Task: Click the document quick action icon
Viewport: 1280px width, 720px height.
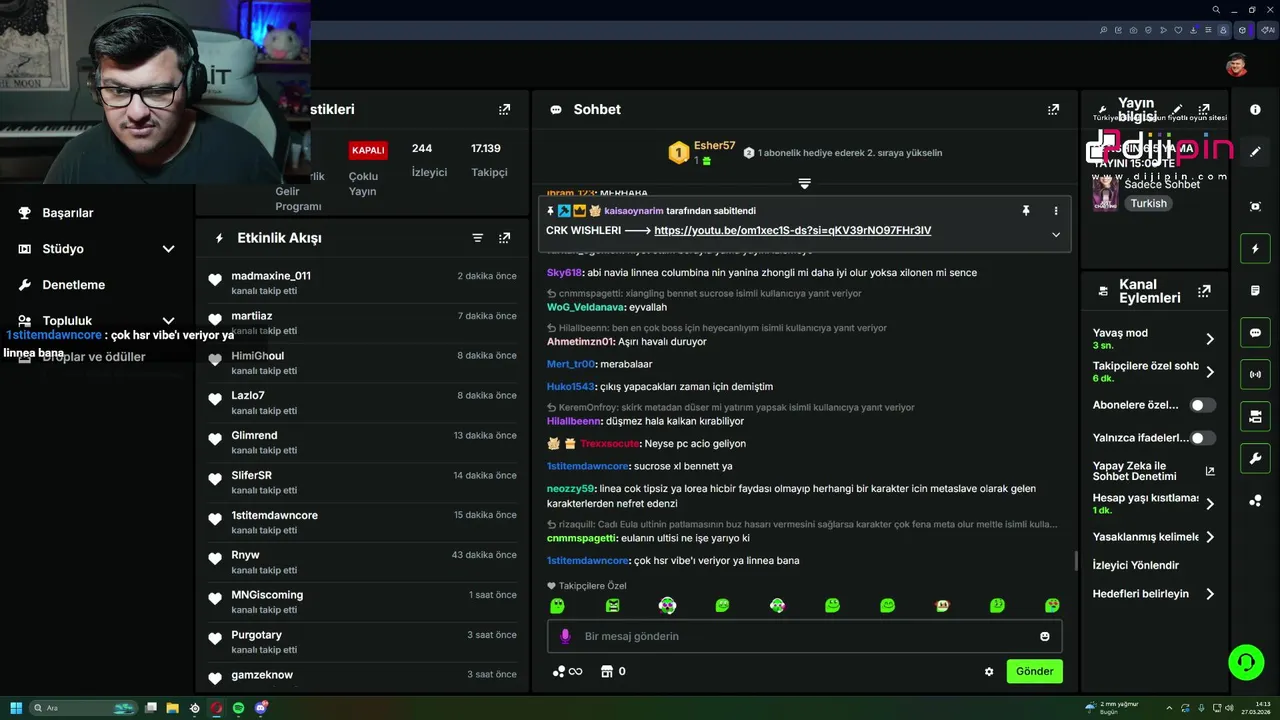Action: 1255,290
